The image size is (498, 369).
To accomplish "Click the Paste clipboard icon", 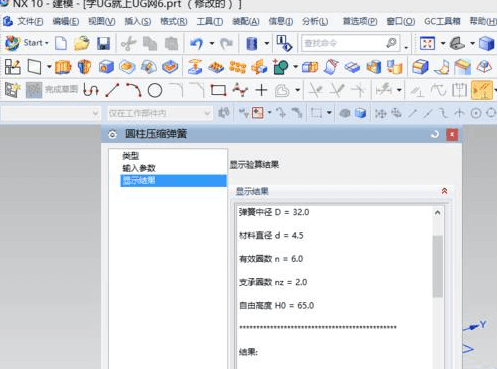I will (x=171, y=44).
